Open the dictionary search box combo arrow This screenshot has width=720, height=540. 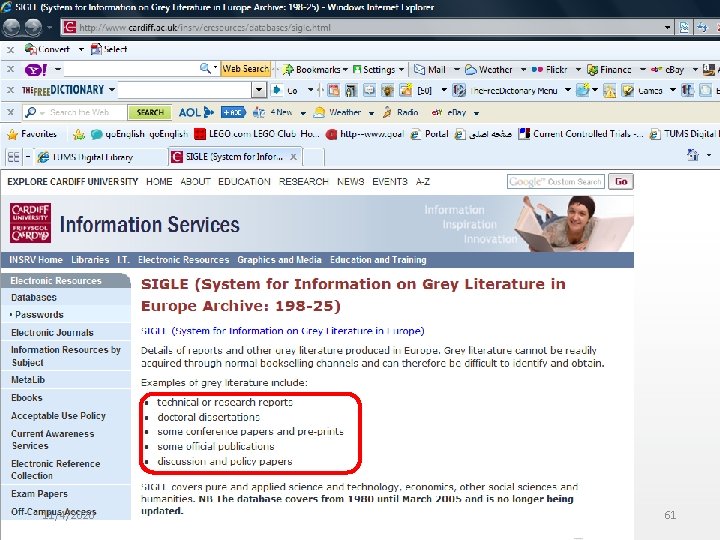pyautogui.click(x=259, y=90)
